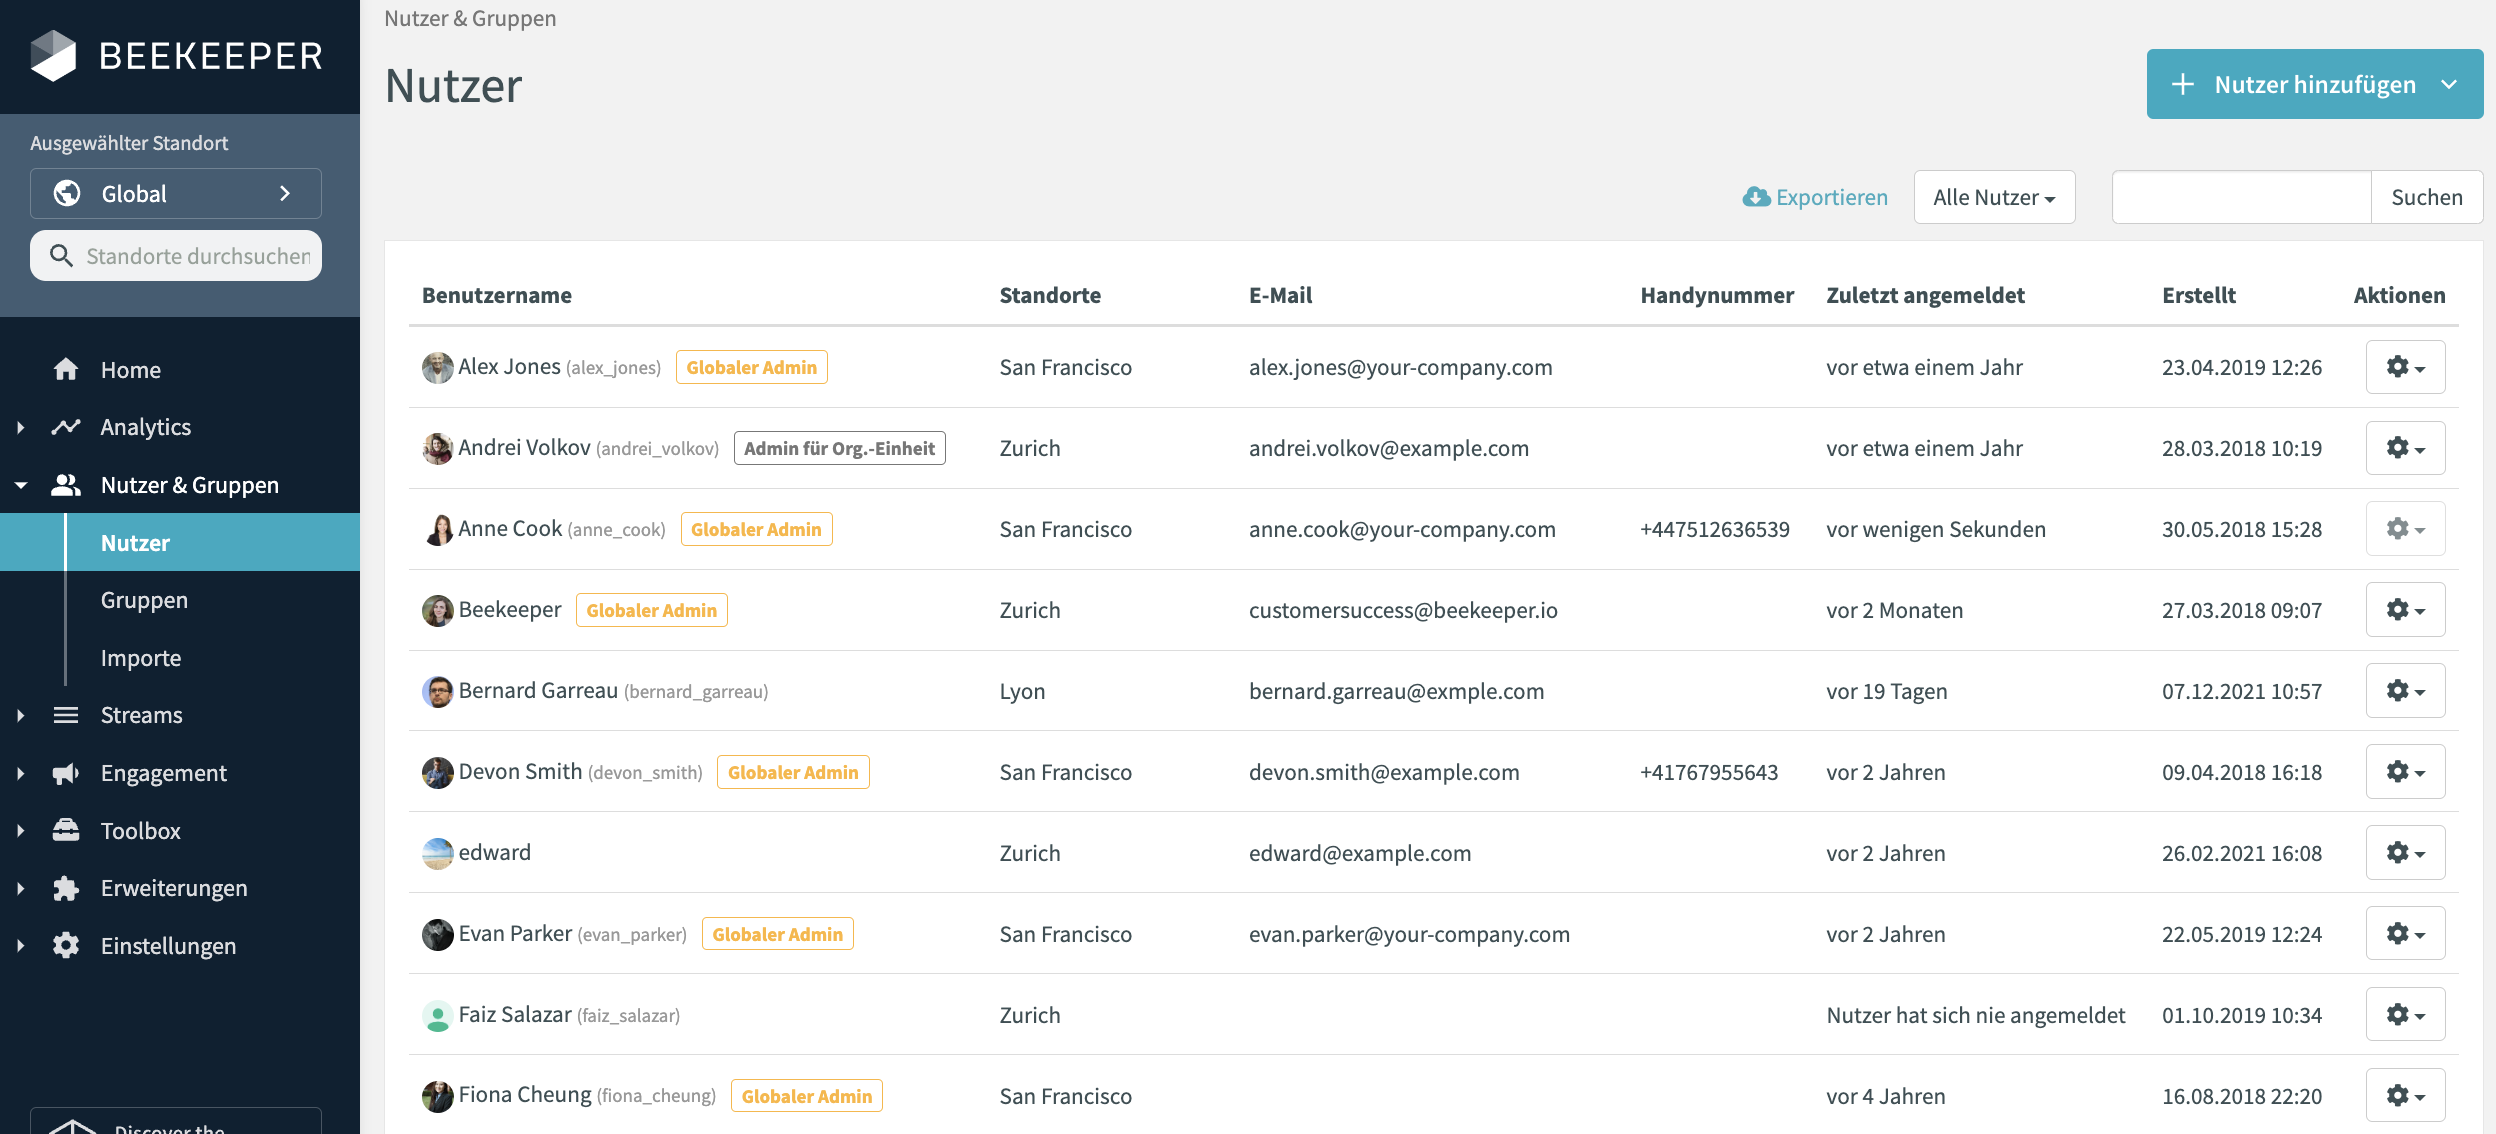Open the Toolbox icon
Viewport: 2496px width, 1134px height.
click(x=66, y=830)
